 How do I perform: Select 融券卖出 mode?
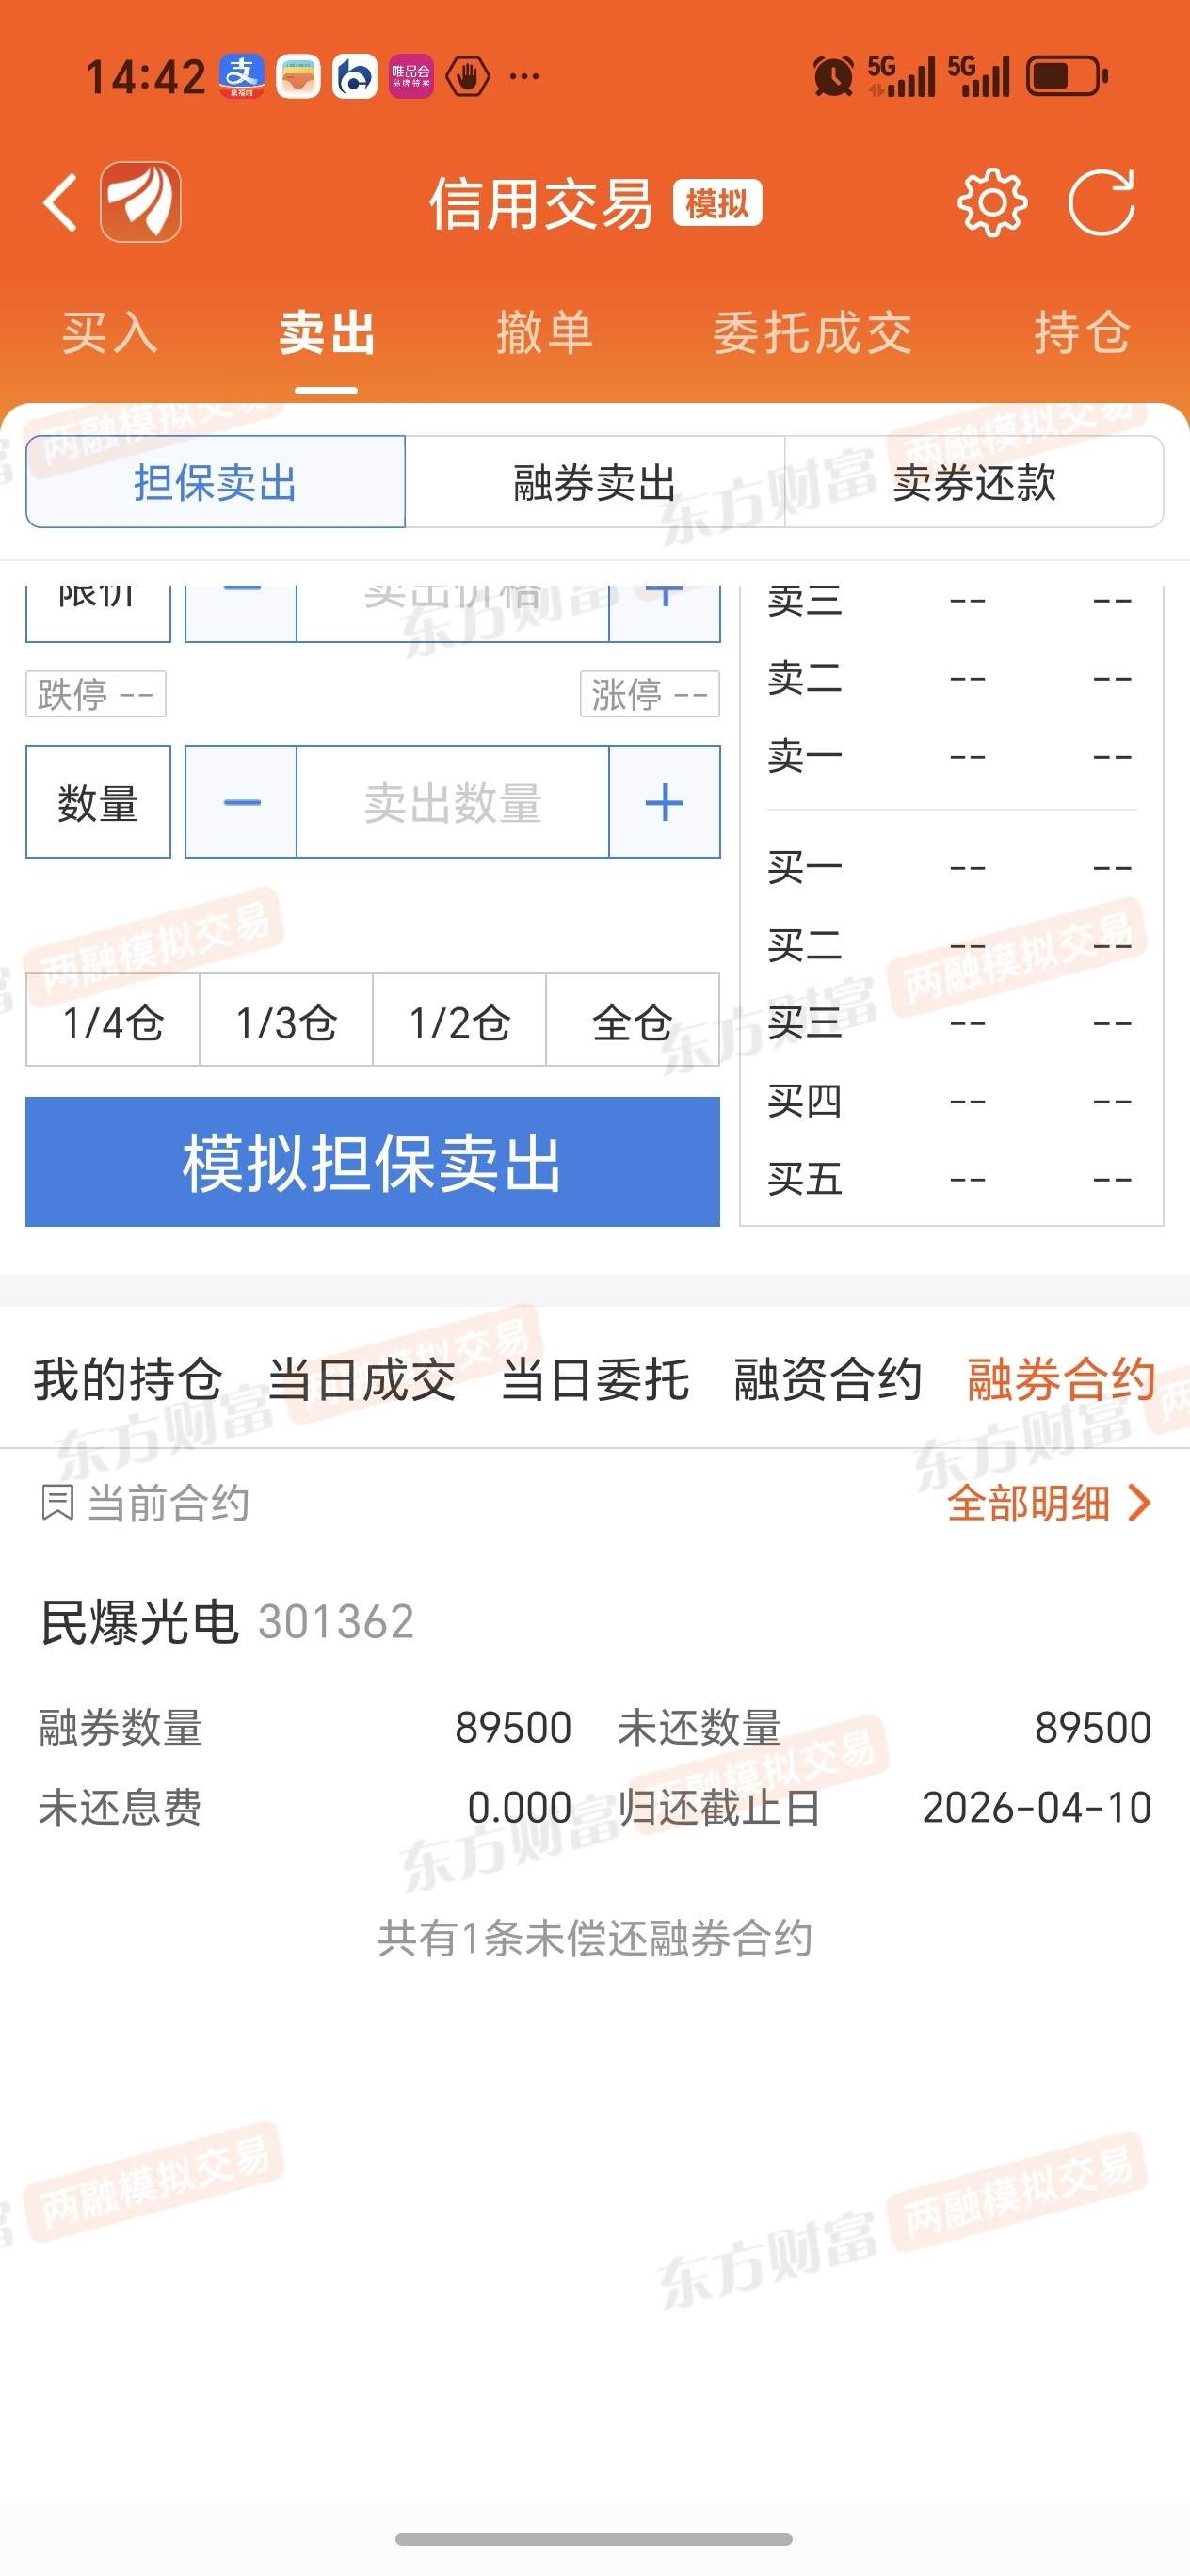[x=595, y=482]
